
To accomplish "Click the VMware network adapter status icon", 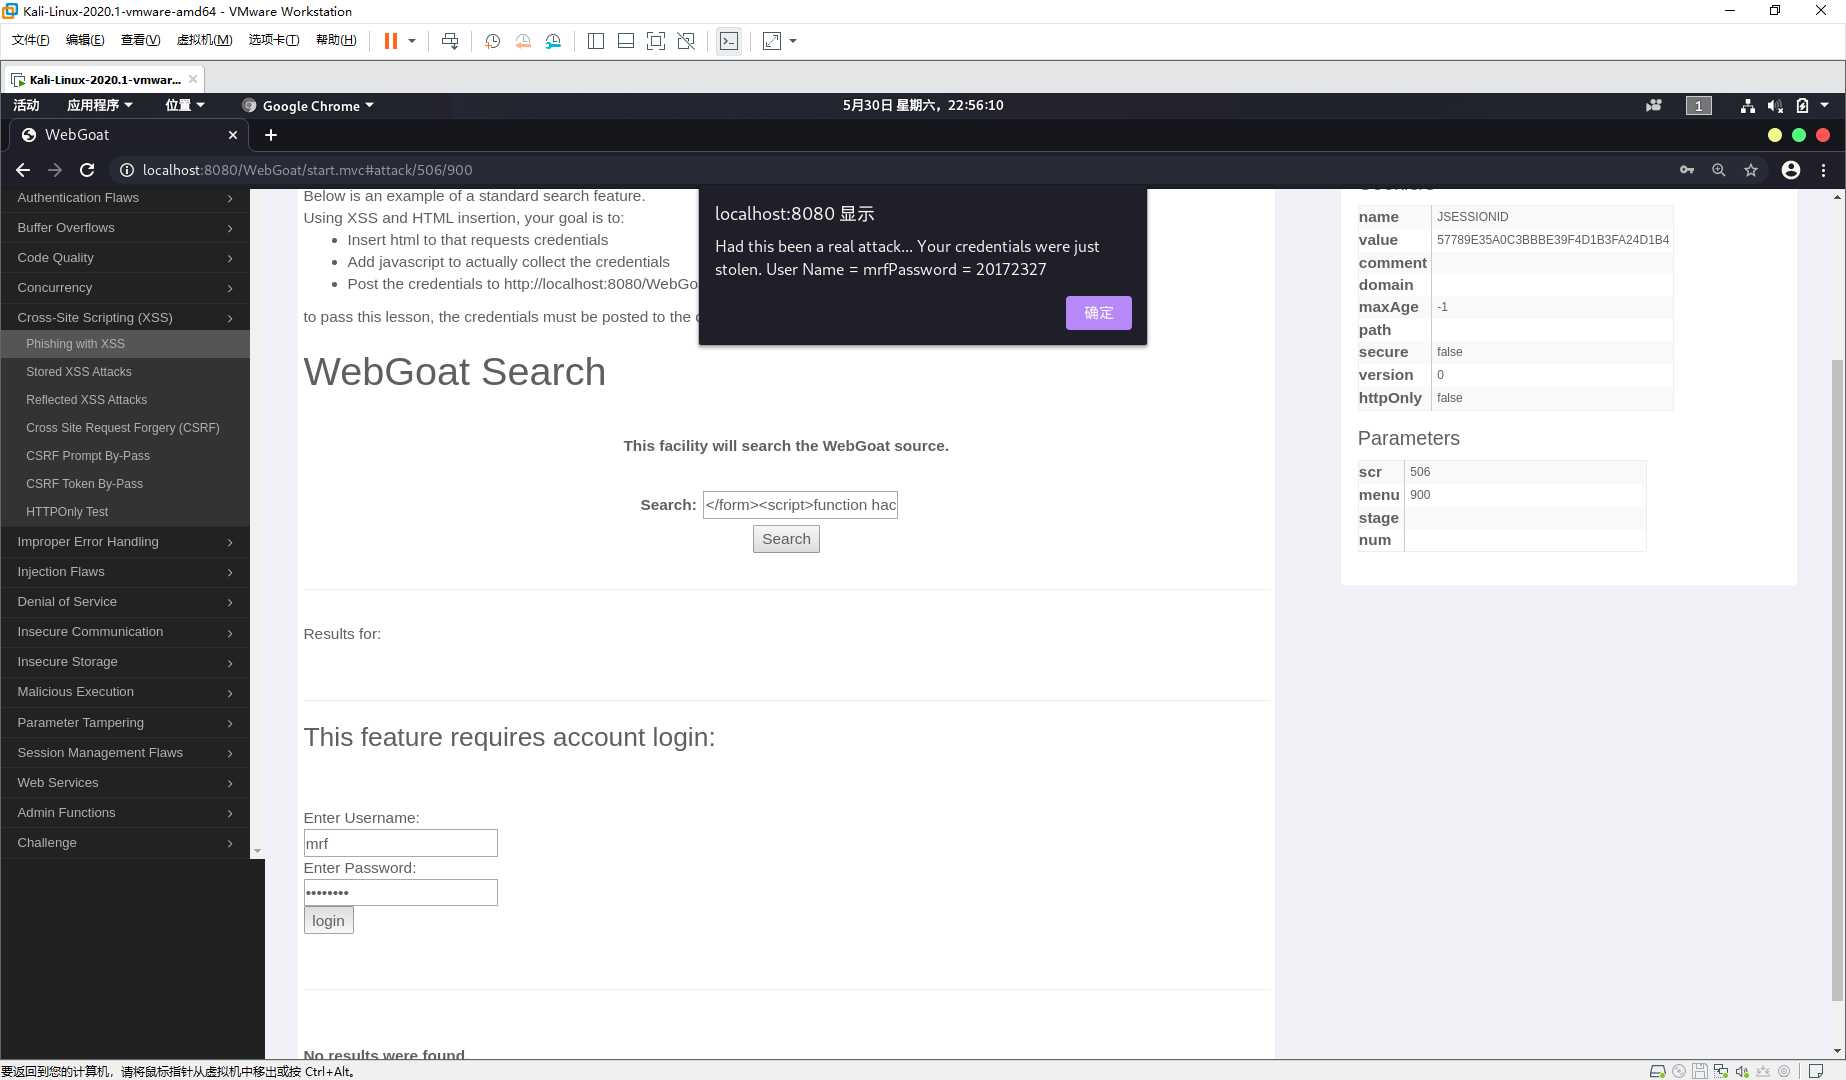I will tap(1720, 1071).
